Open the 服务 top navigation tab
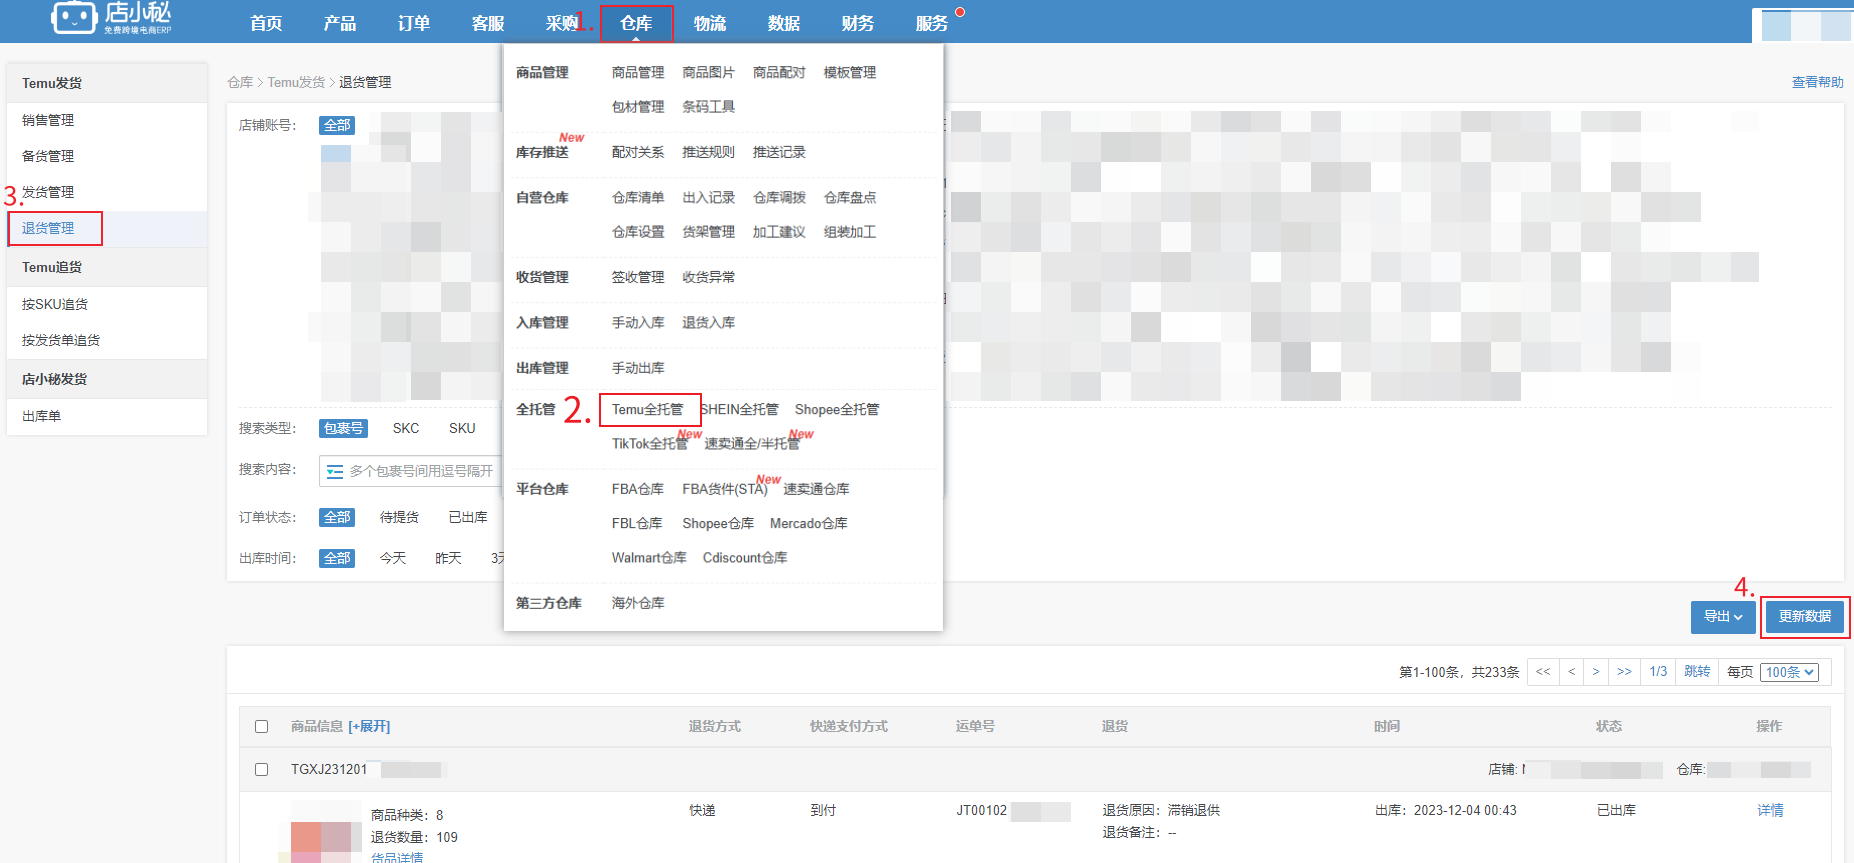This screenshot has width=1854, height=863. pos(932,23)
